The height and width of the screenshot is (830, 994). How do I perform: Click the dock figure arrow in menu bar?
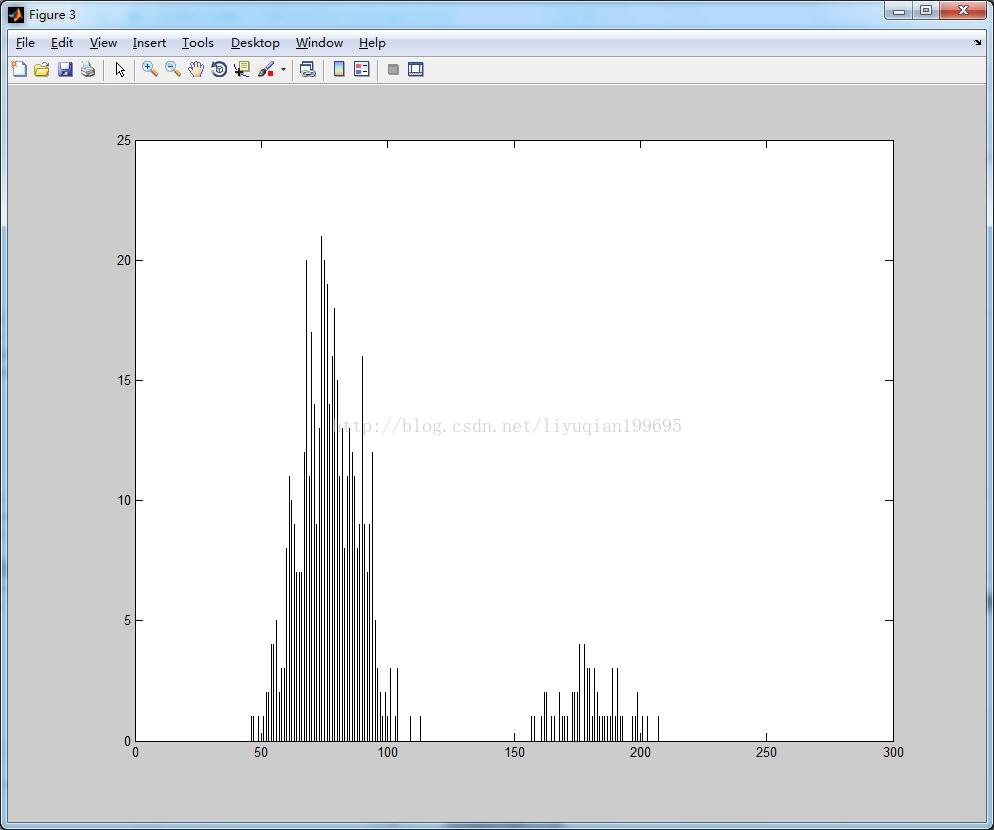(977, 42)
